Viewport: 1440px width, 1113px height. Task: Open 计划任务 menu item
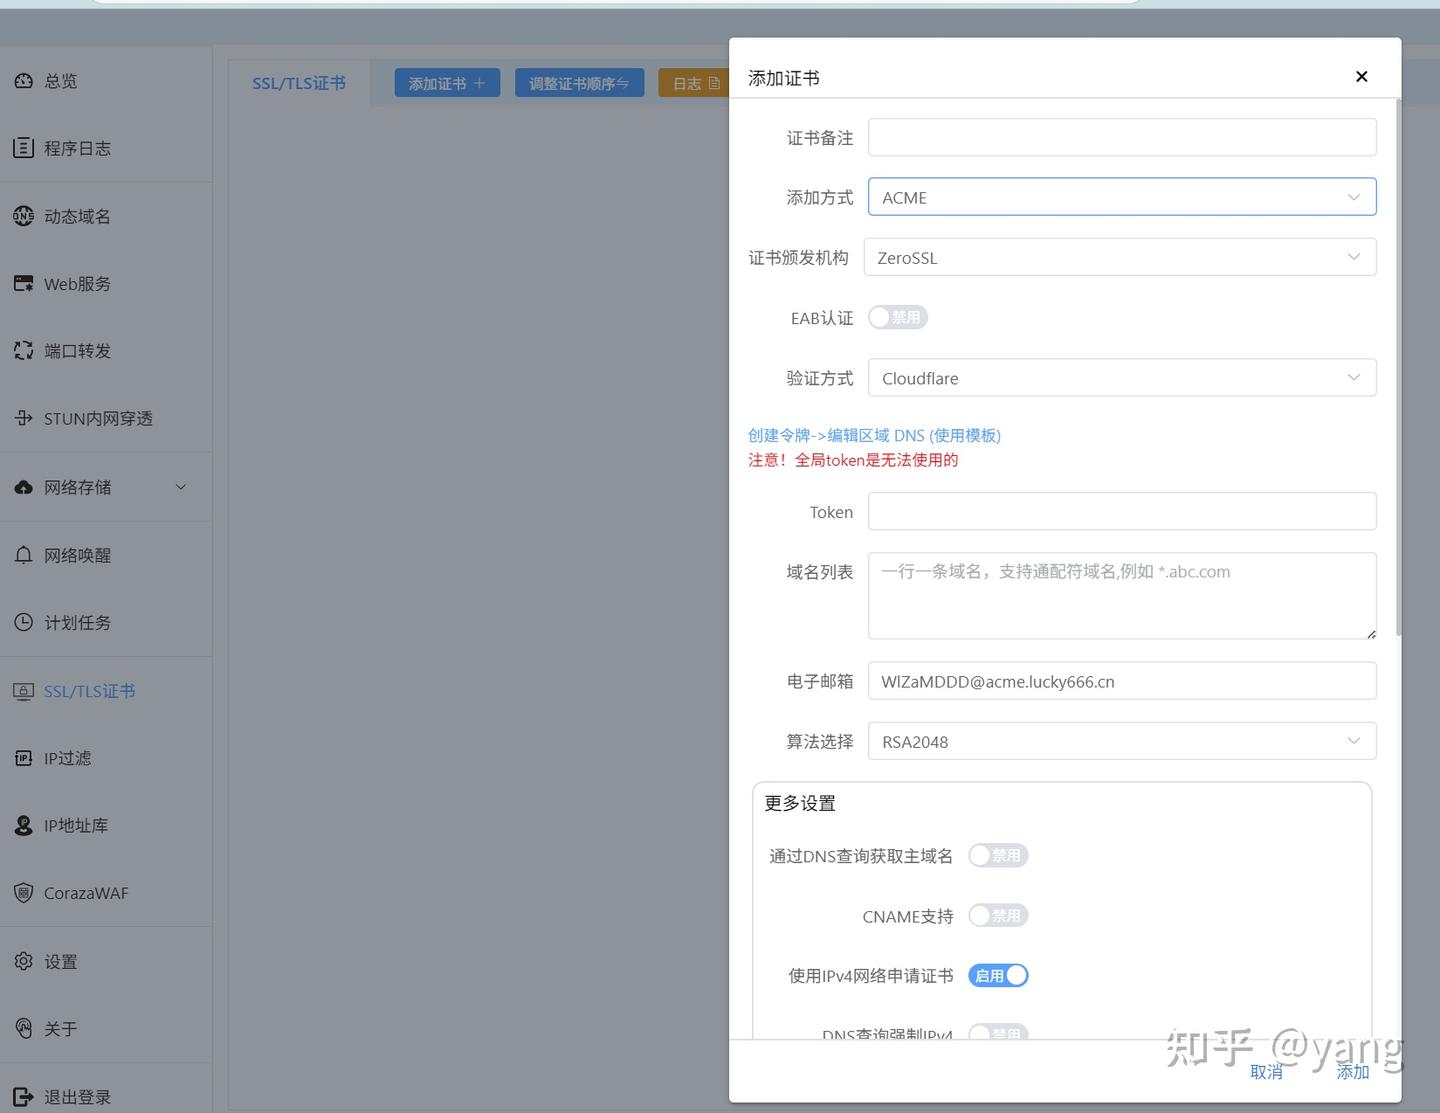(106, 622)
